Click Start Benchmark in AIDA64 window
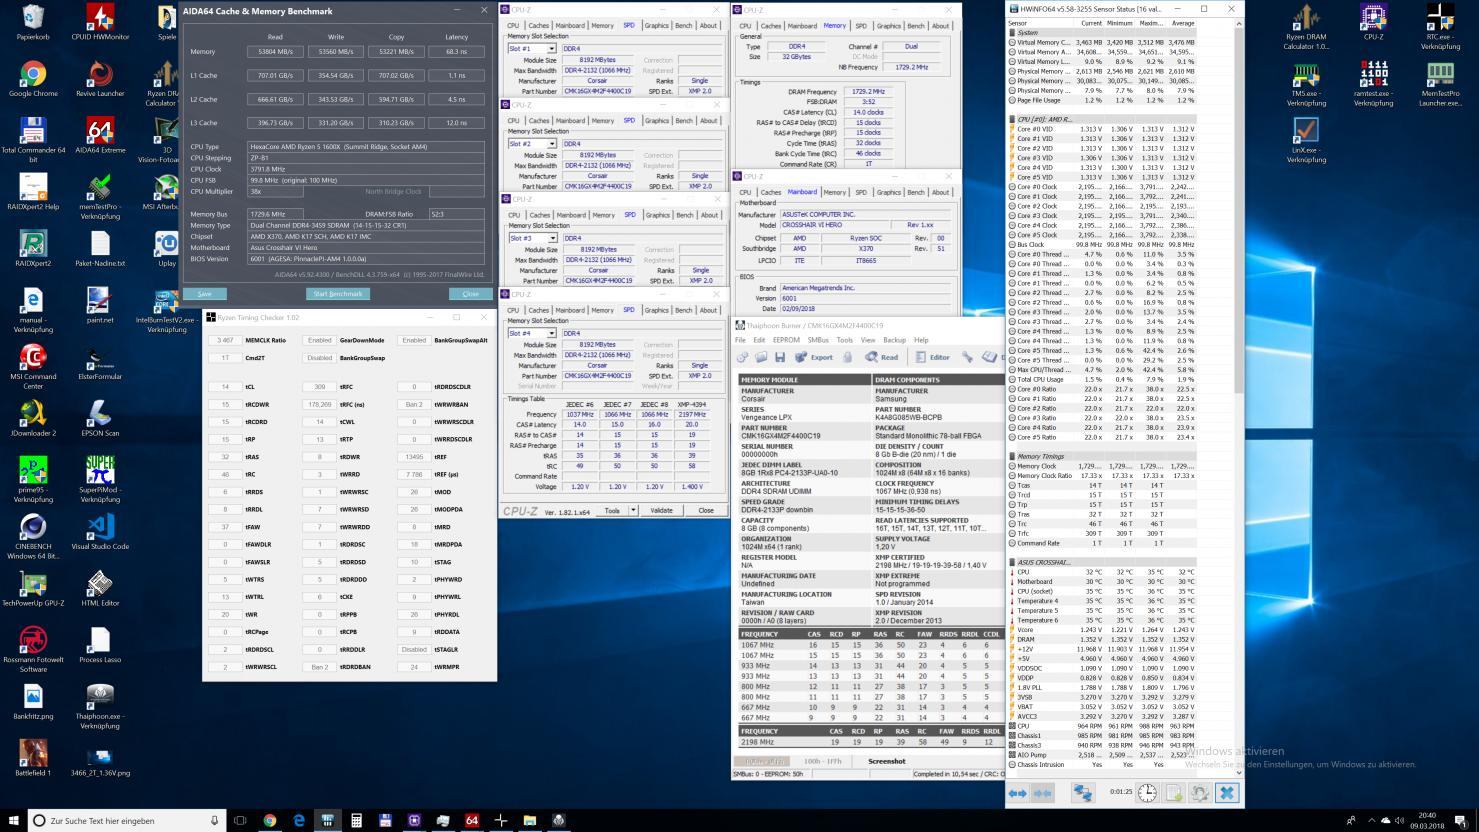The image size is (1479, 832). (x=338, y=293)
